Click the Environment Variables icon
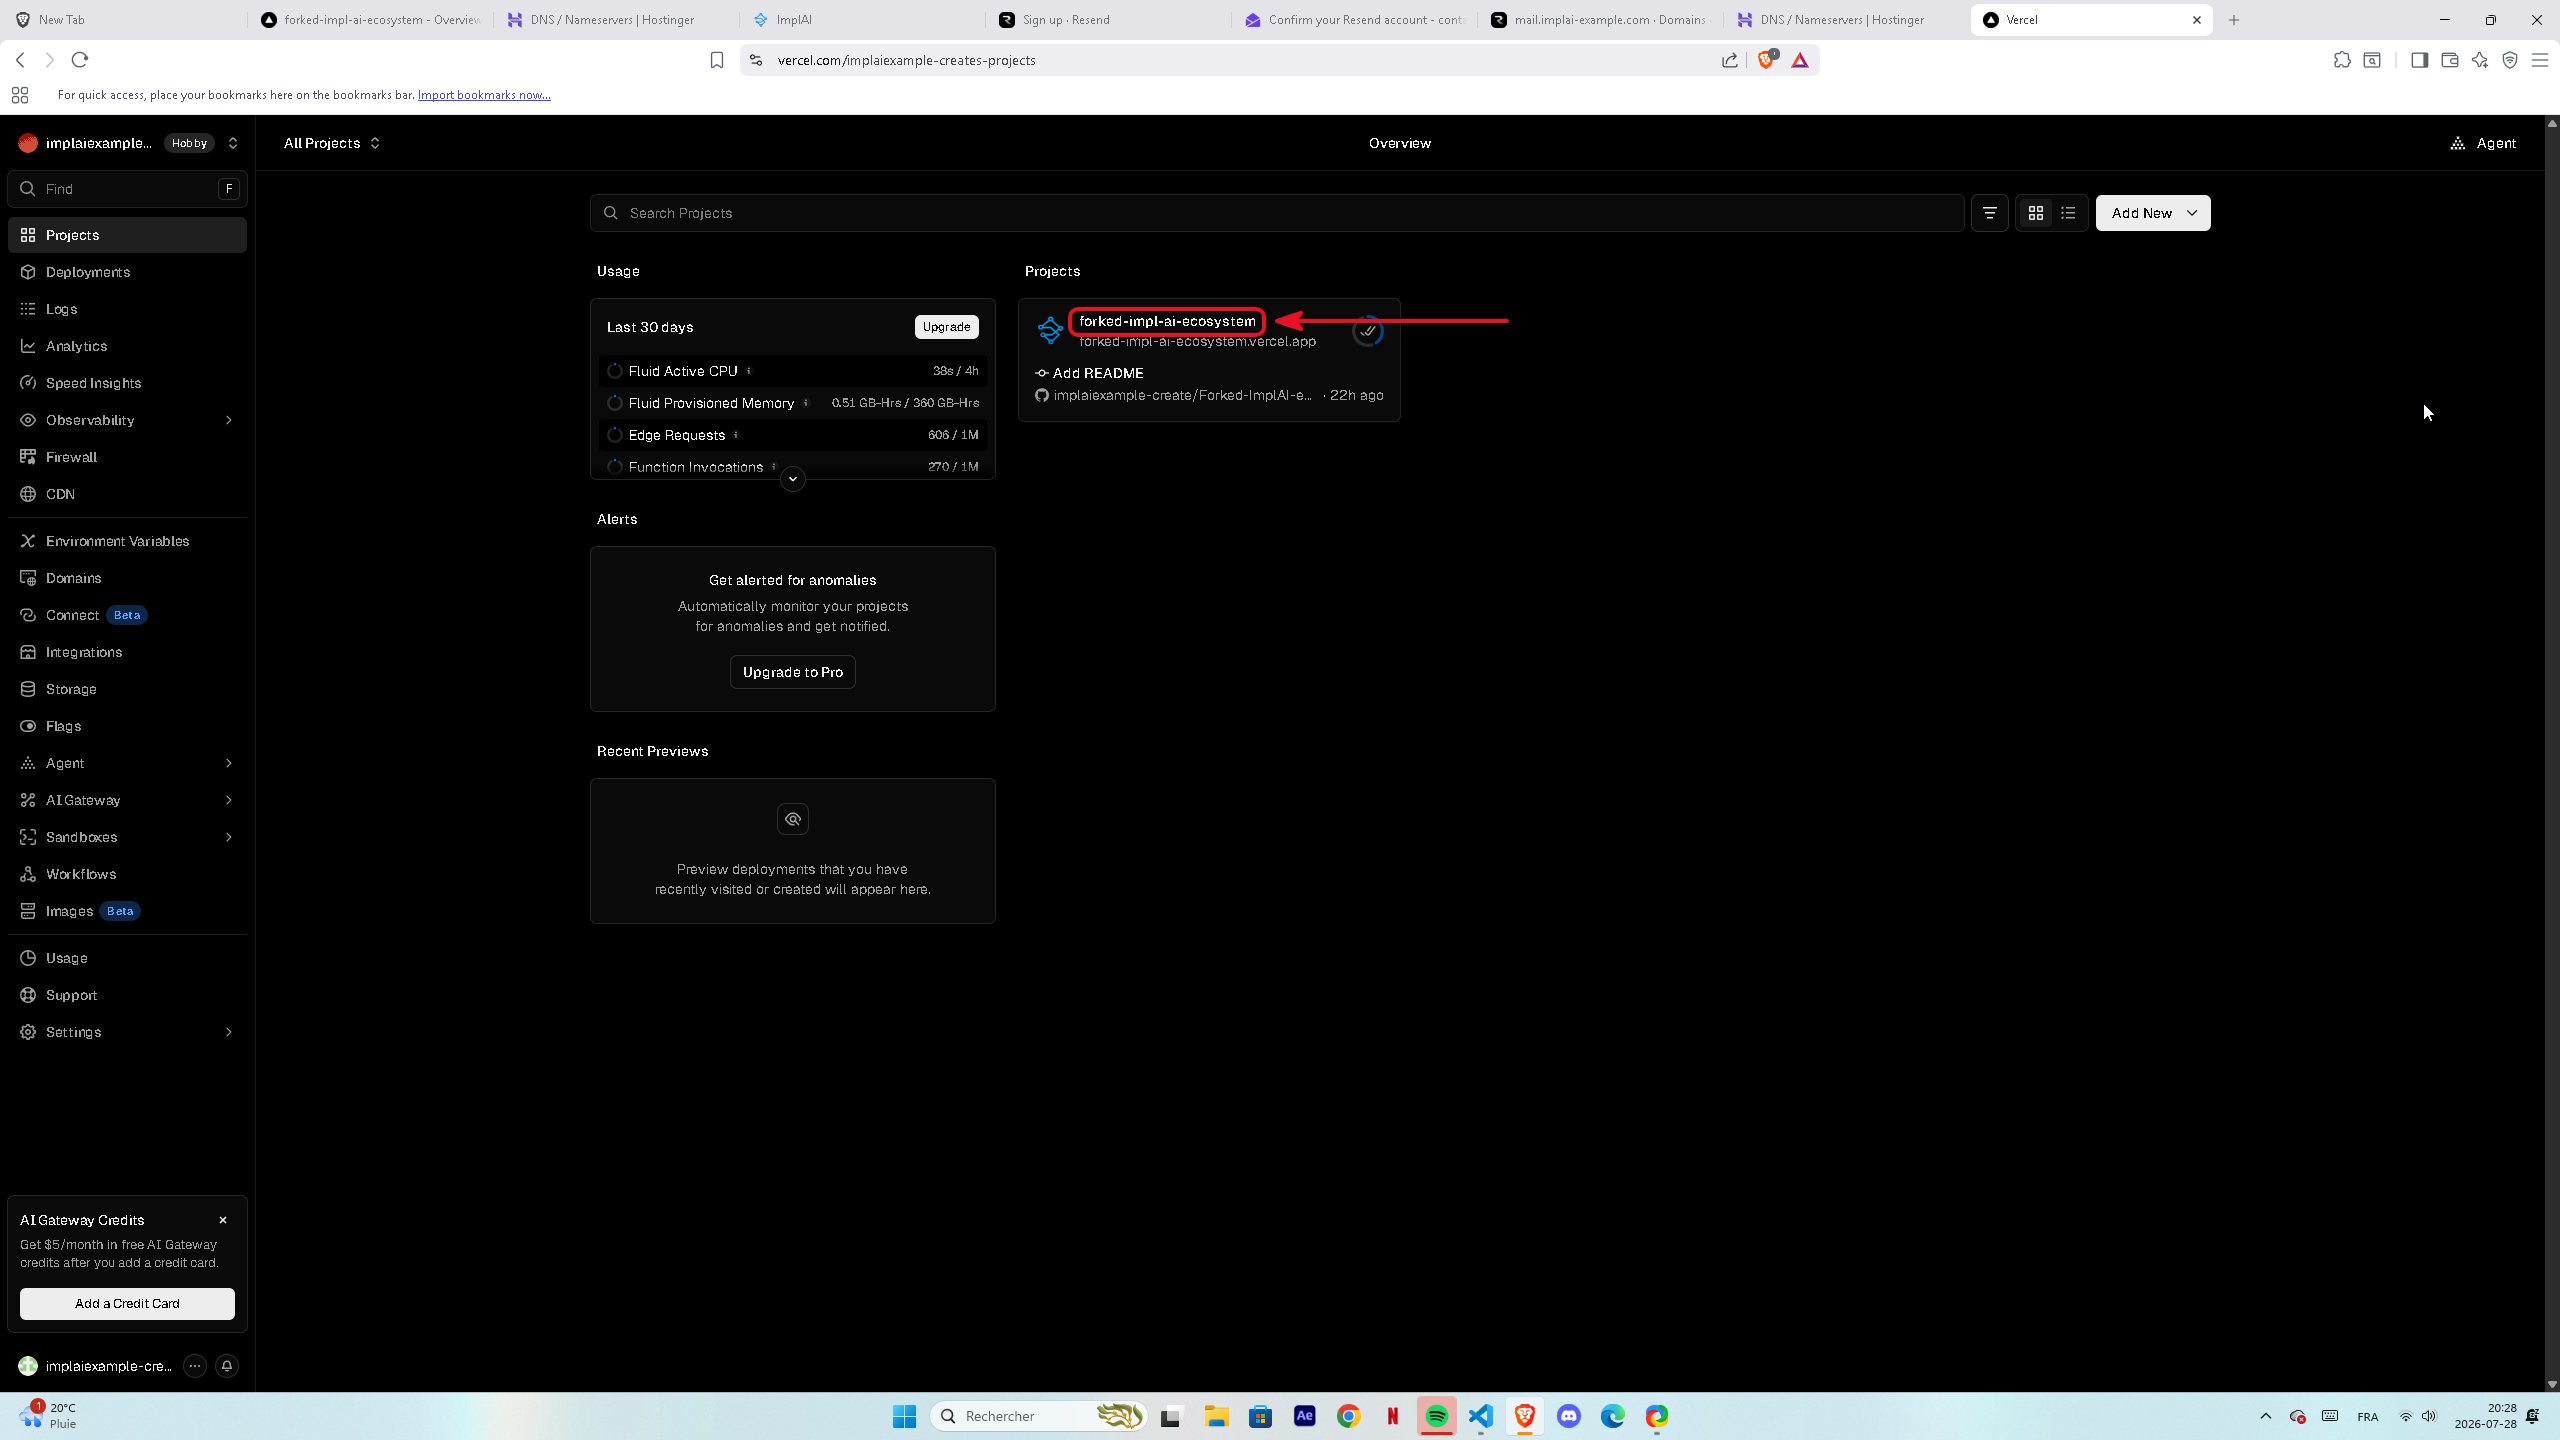2560x1440 pixels. [x=28, y=541]
